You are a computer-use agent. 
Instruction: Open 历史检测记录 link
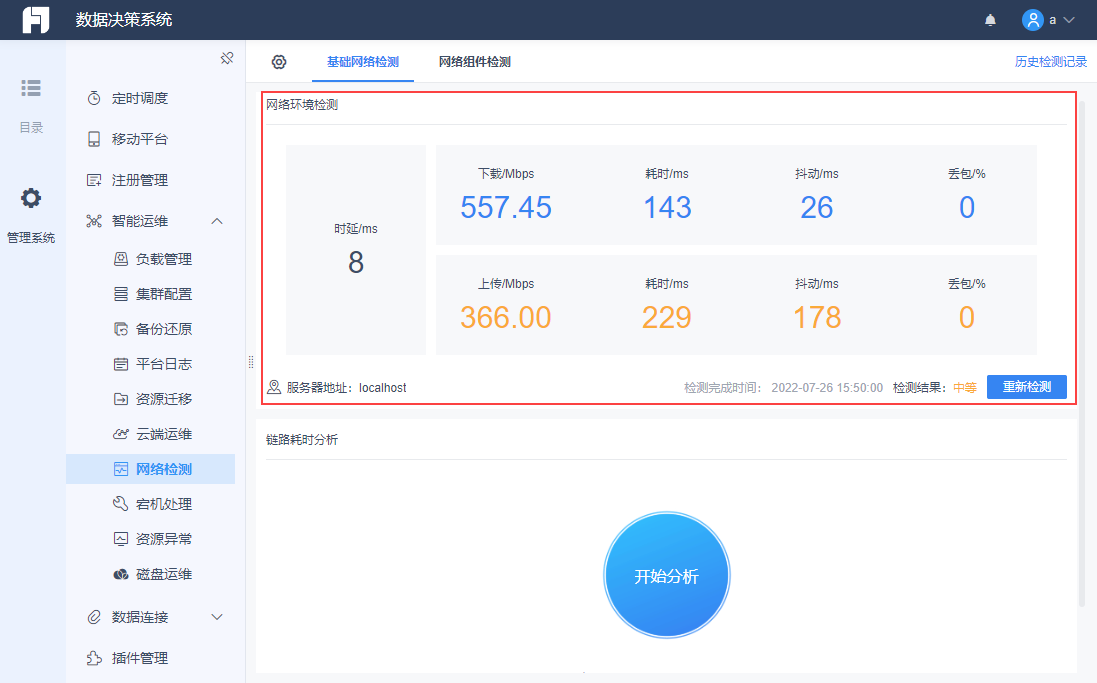pos(1051,62)
